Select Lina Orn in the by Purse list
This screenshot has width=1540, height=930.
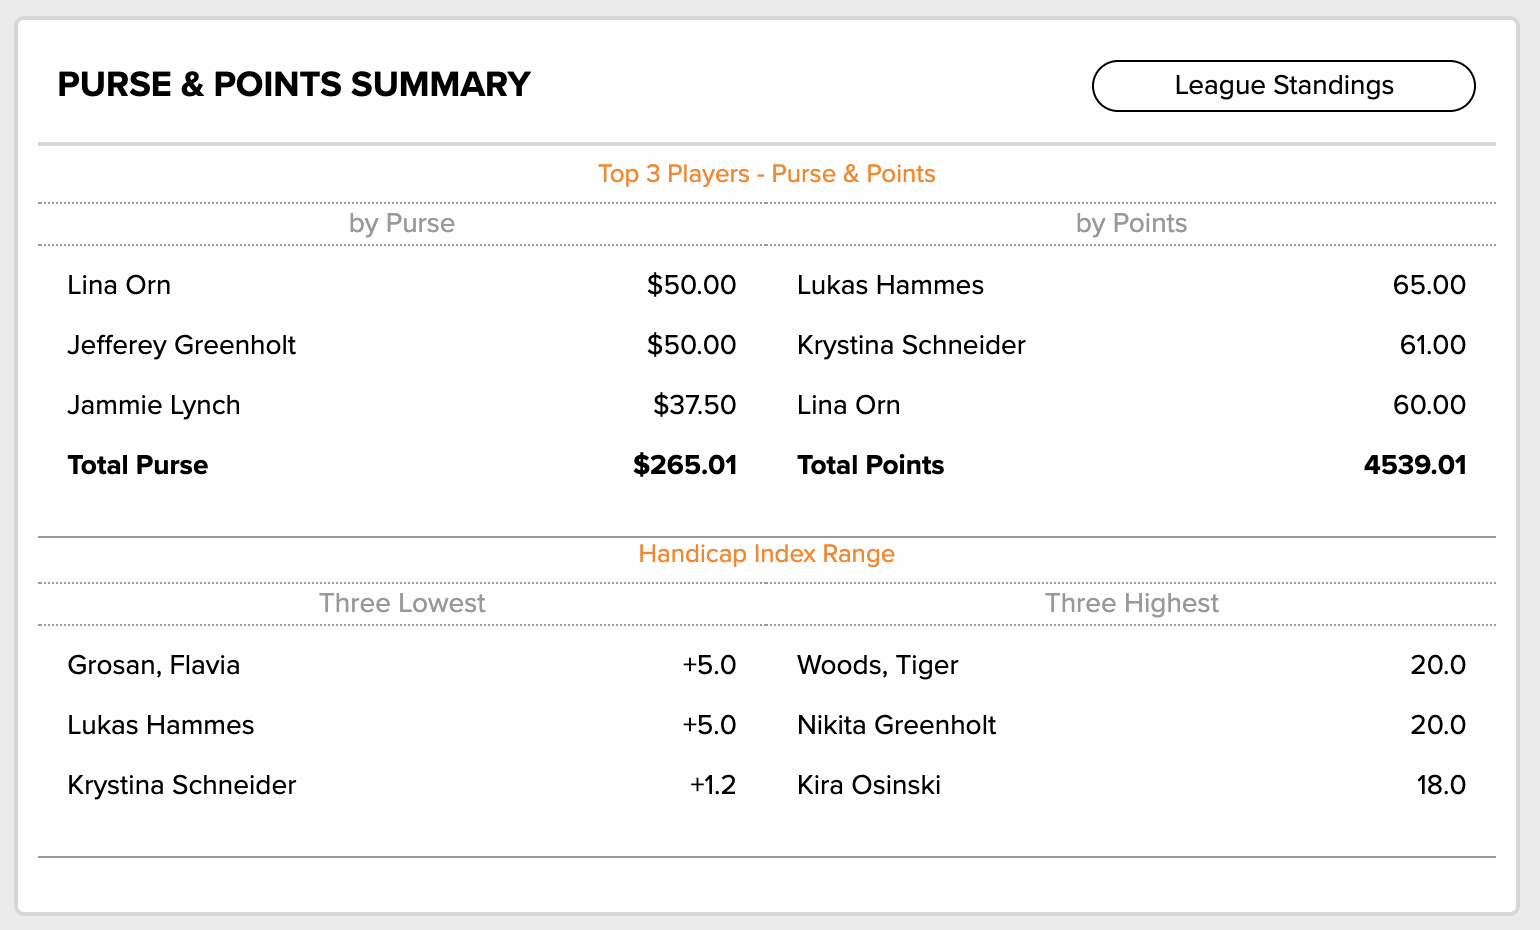tap(119, 285)
